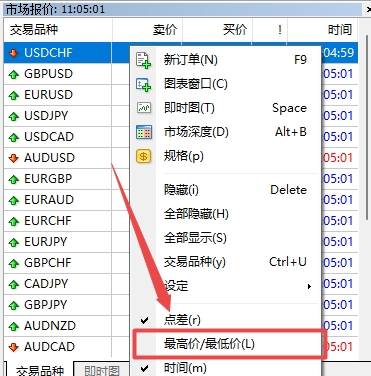Click the 市场报价: 11:05:01 panel title bar

tap(182, 9)
